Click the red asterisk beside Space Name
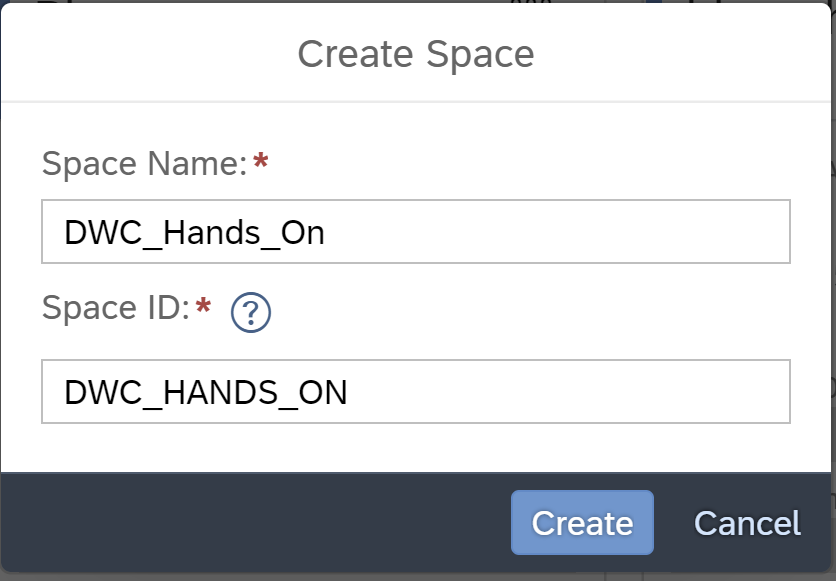836x581 pixels. coord(261,159)
